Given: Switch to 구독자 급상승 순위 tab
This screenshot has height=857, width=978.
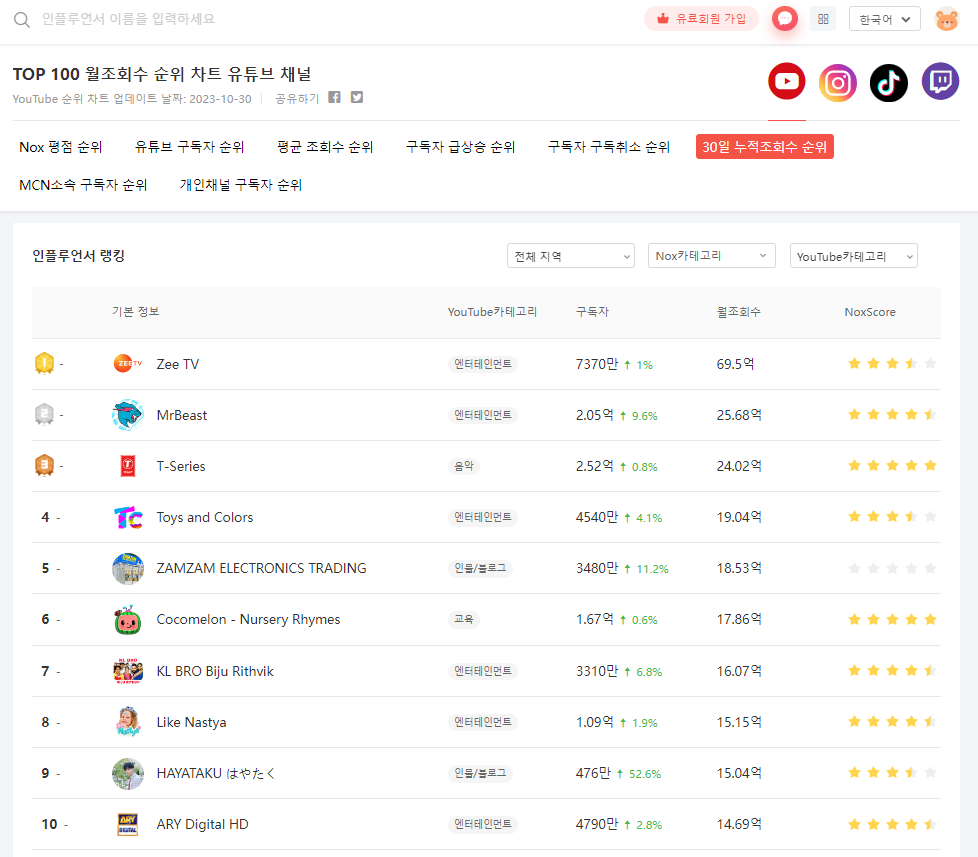Looking at the screenshot, I should [x=460, y=147].
